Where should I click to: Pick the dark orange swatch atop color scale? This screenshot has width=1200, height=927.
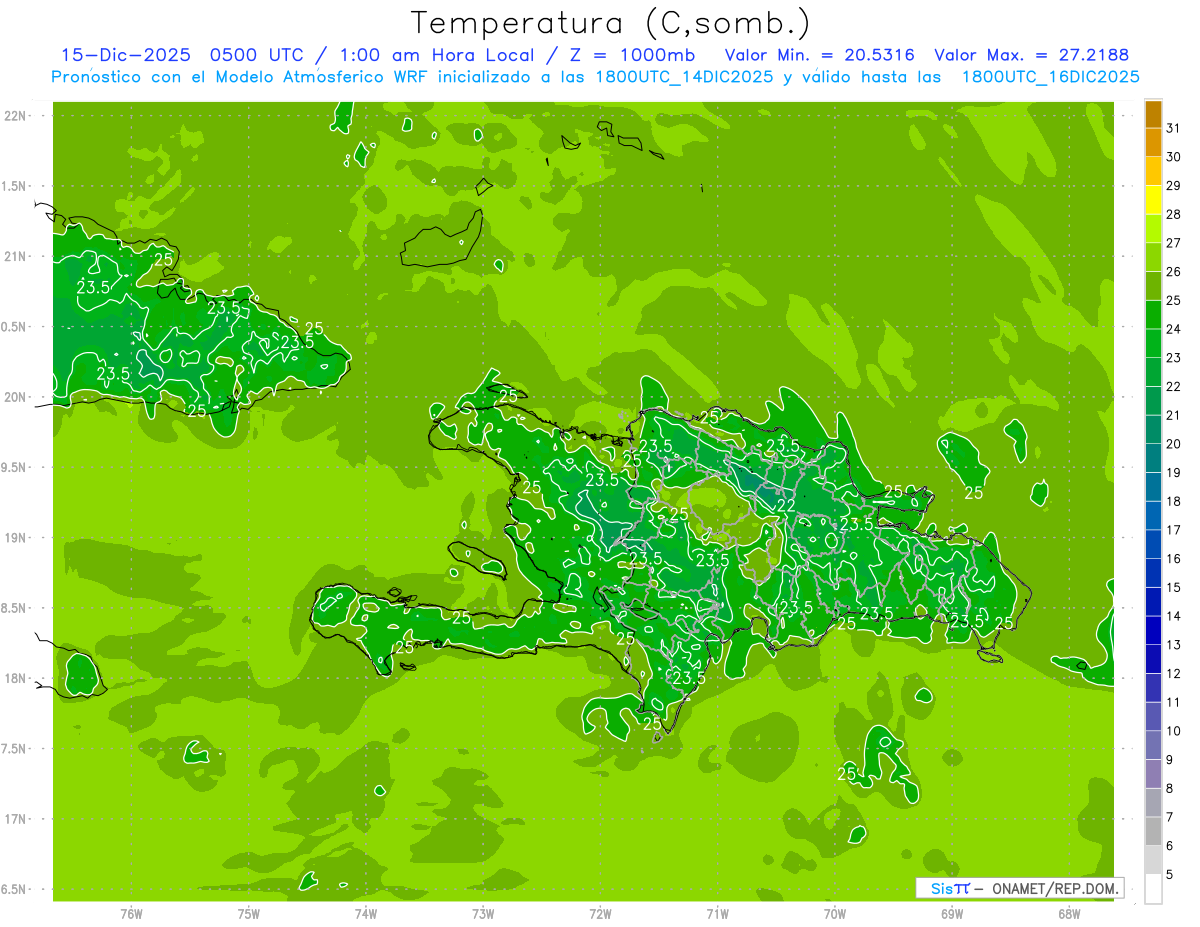pyautogui.click(x=1153, y=115)
